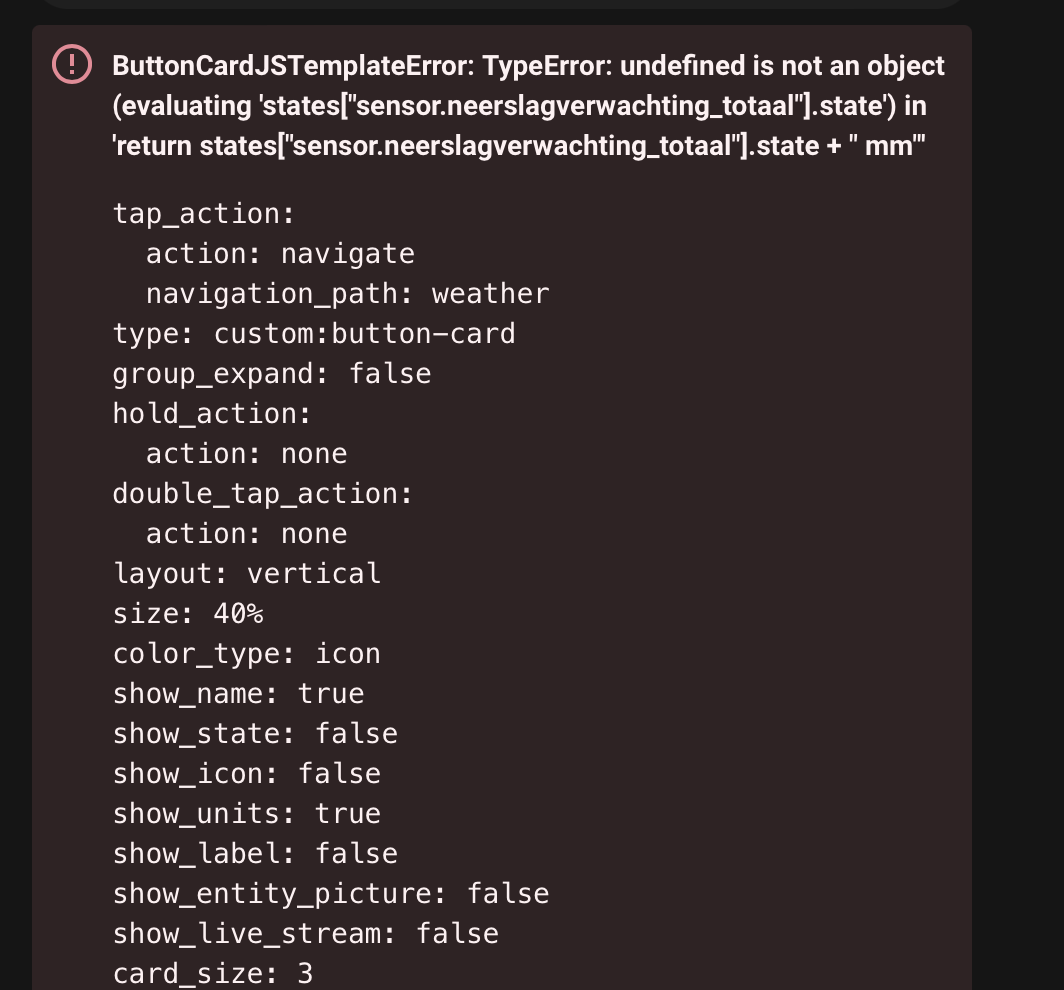The image size is (1064, 990).
Task: Click the 'action: navigate' line
Action: (x=280, y=254)
